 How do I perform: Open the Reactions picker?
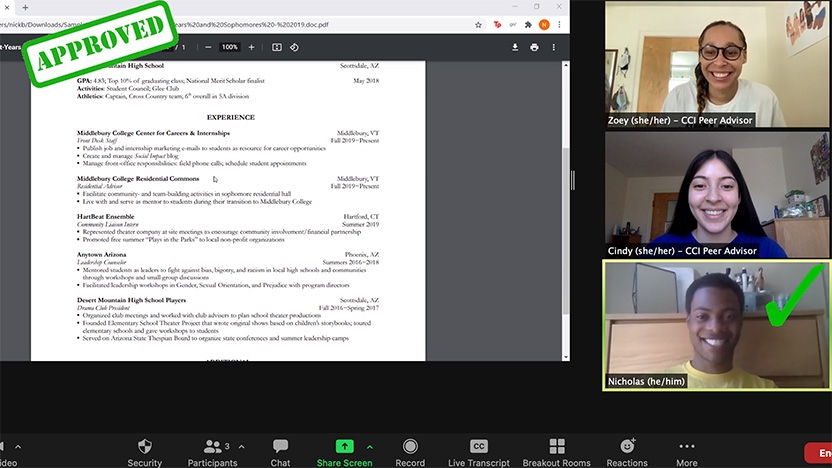tap(627, 453)
